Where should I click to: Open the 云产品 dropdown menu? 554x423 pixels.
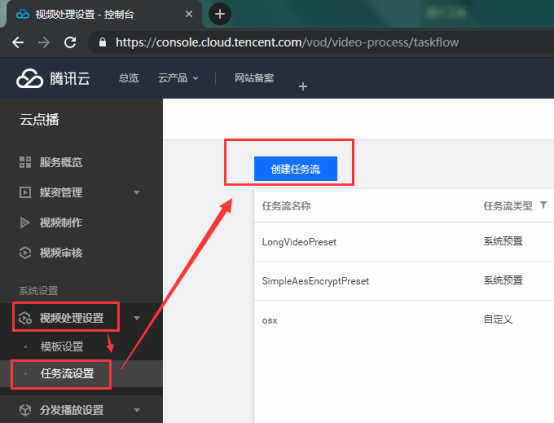coord(178,78)
